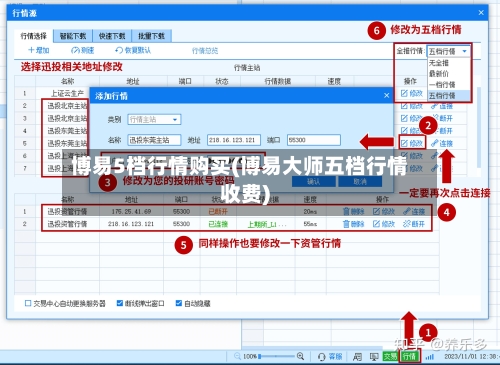Delete the 218.16.123.121 资管行情 row
This screenshot has width=500, height=365.
pos(353,224)
